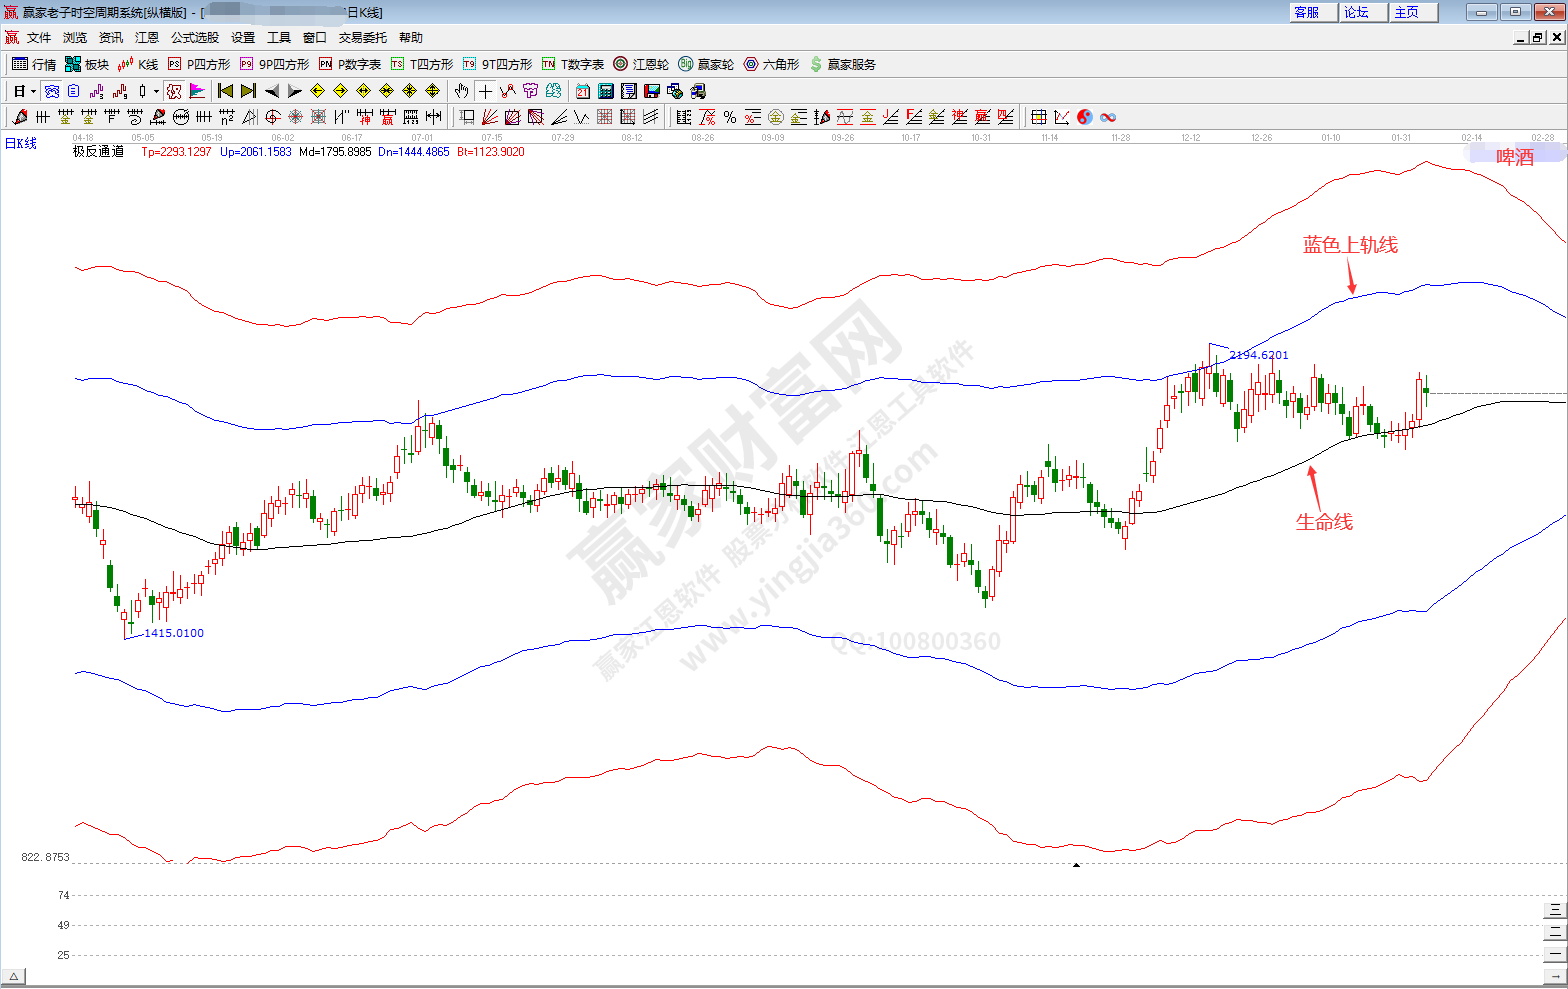
Task: Open the calculator icon in toolbar
Action: (x=605, y=91)
